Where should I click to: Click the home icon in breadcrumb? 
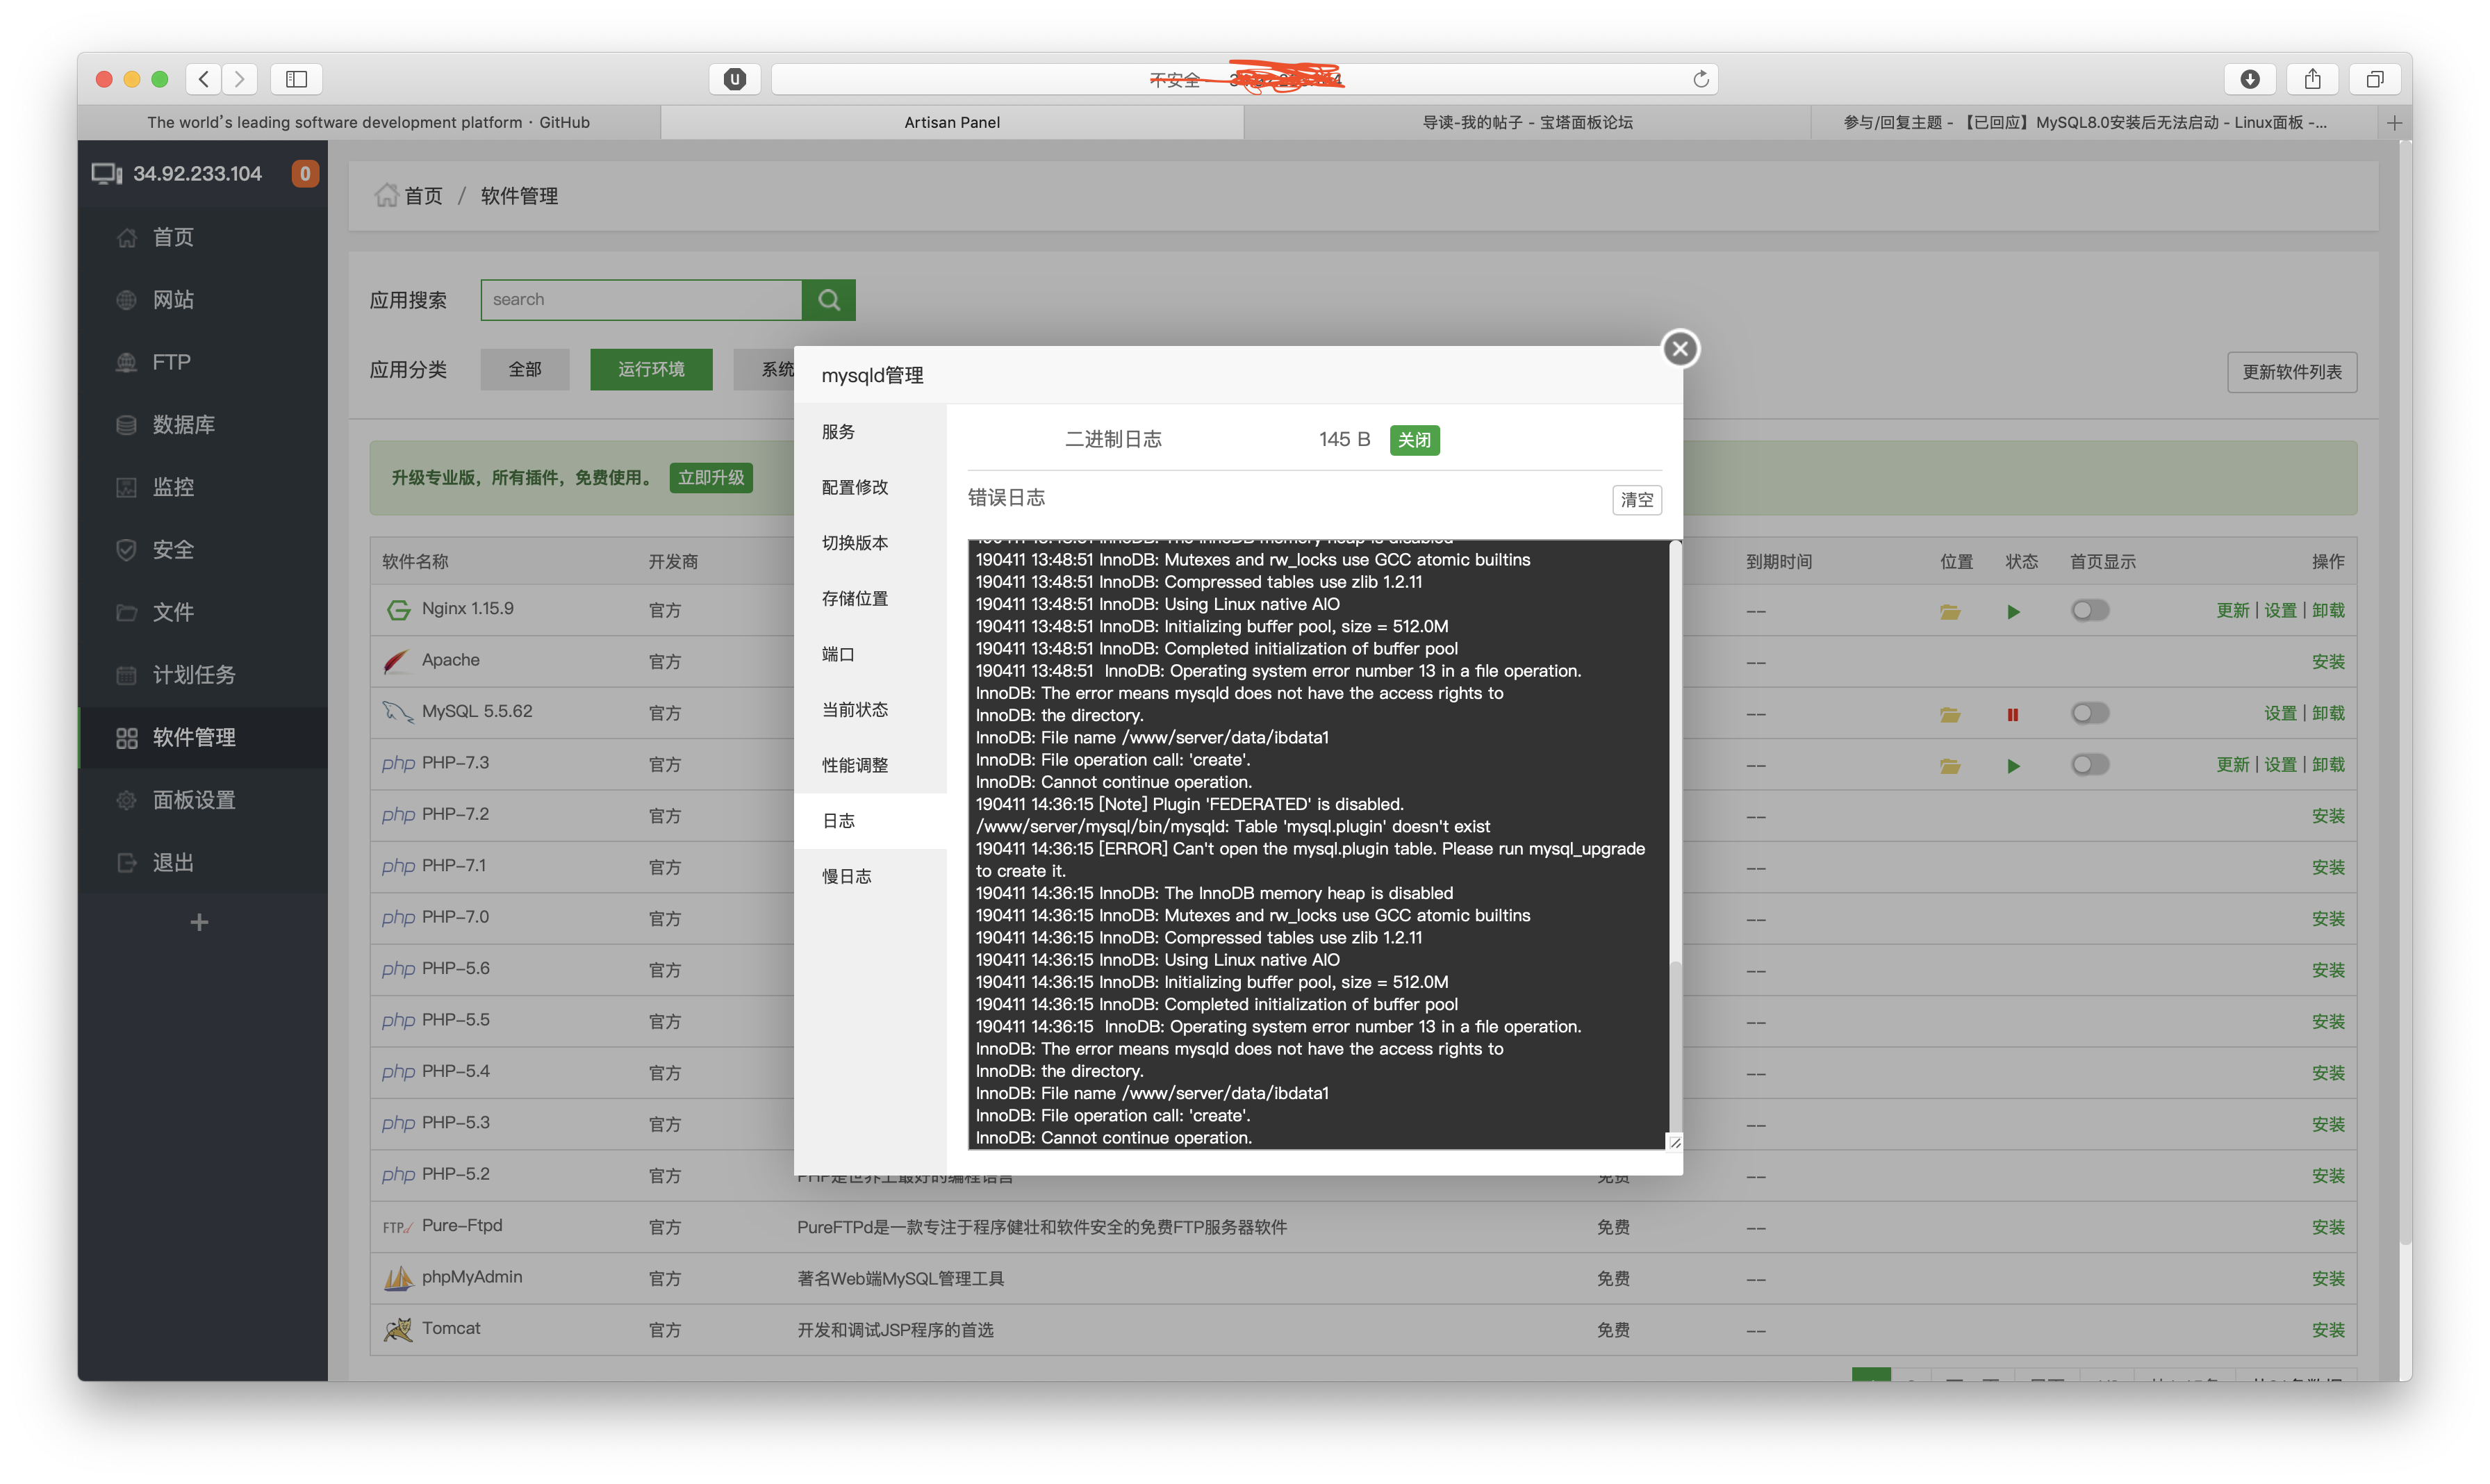386,195
